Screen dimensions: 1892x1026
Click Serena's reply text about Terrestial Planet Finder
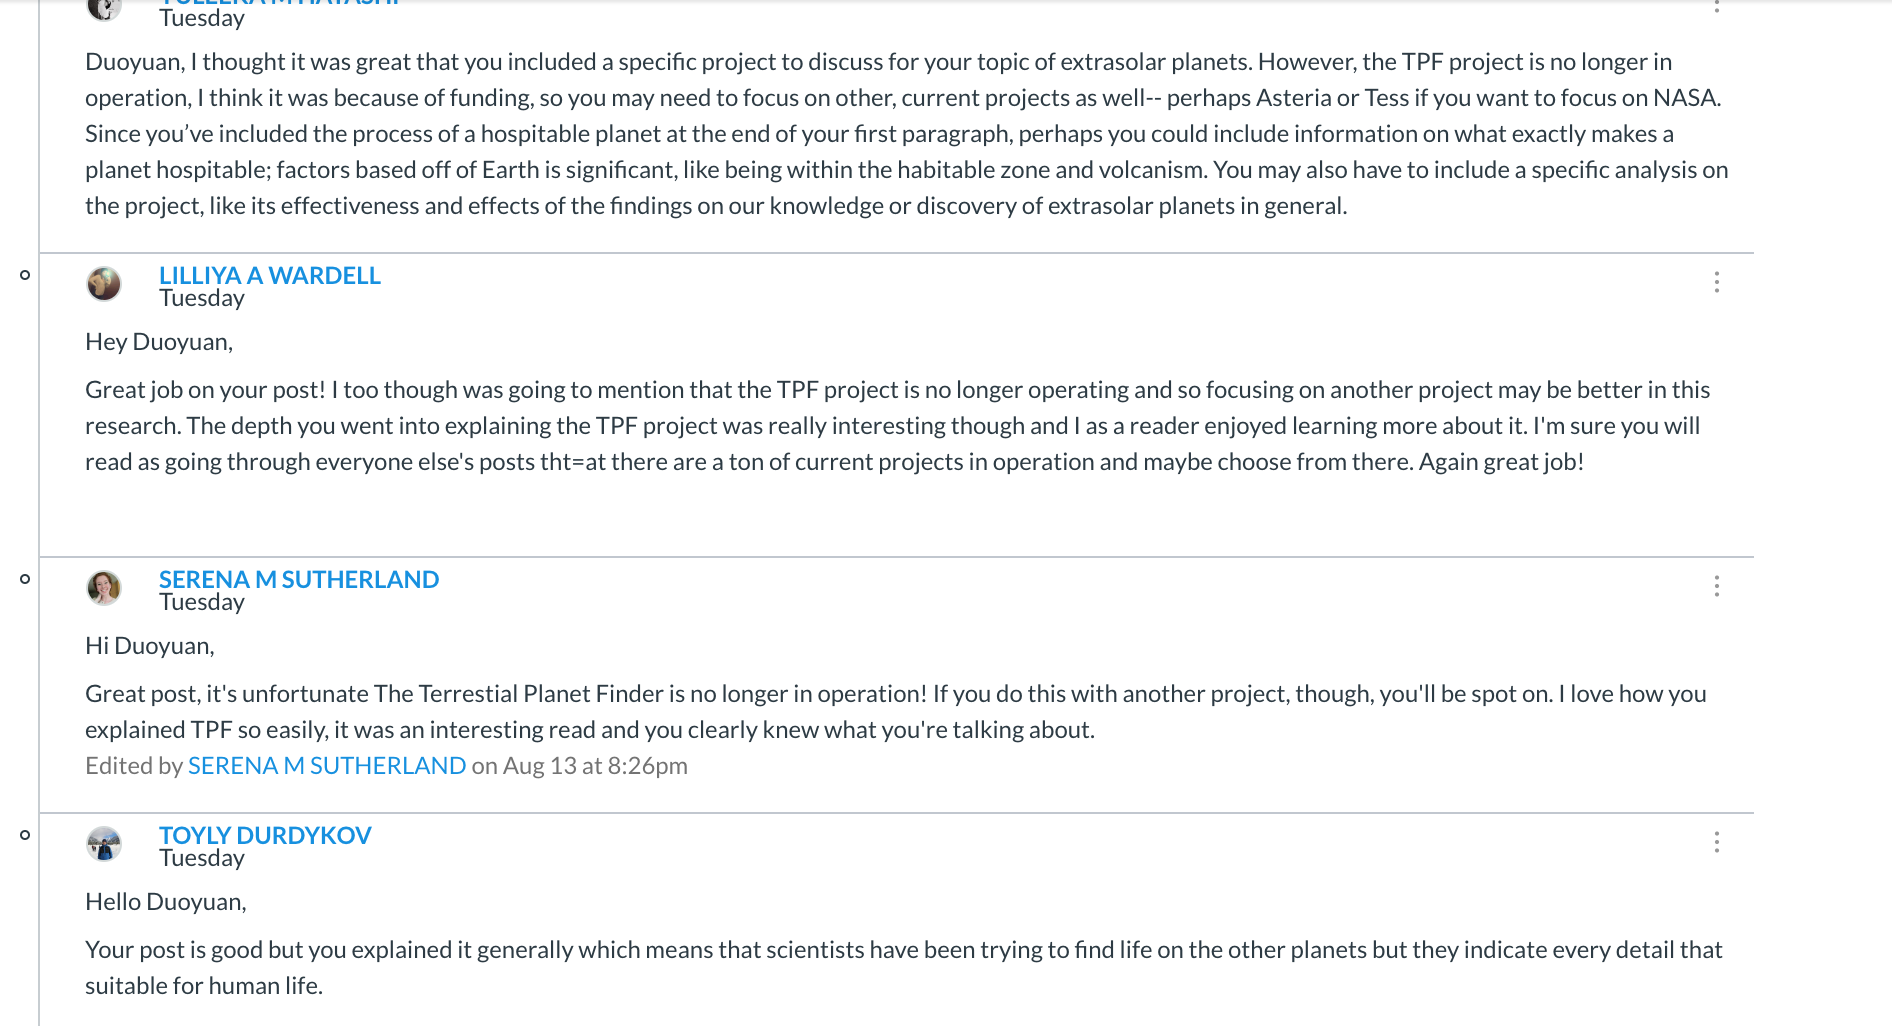click(x=896, y=712)
